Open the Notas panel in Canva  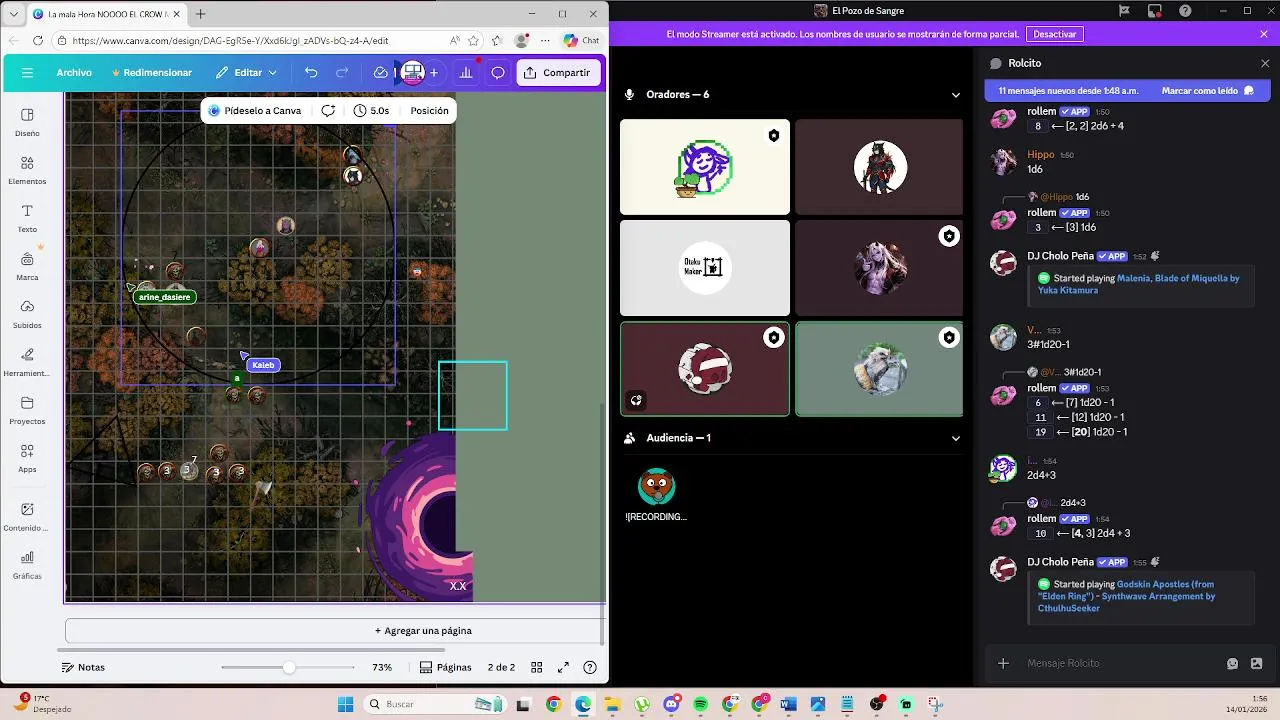[x=83, y=667]
